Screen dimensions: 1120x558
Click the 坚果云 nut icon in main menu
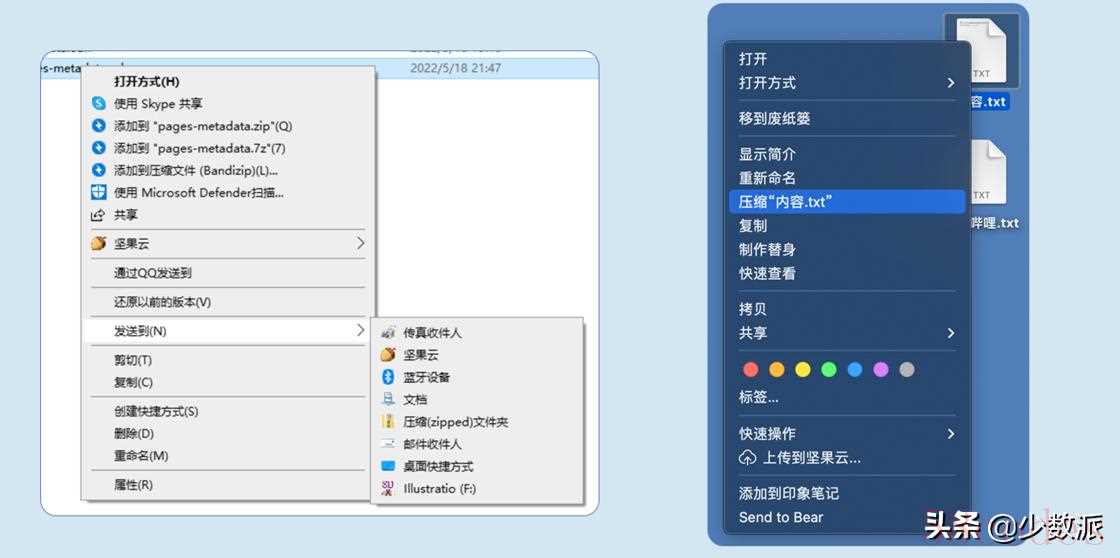[99, 244]
